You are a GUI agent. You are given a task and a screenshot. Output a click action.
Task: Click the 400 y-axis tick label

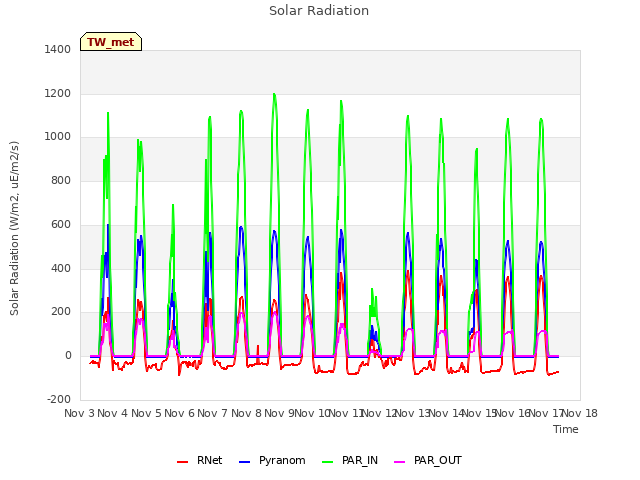tap(61, 268)
